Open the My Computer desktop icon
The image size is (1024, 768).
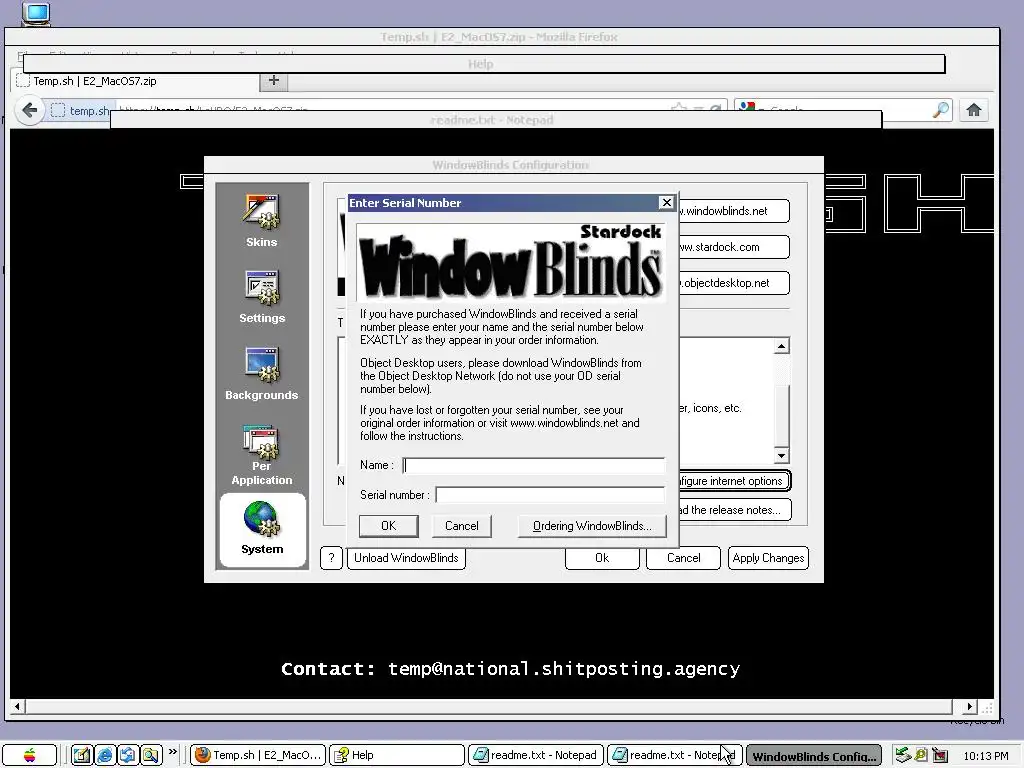point(36,13)
